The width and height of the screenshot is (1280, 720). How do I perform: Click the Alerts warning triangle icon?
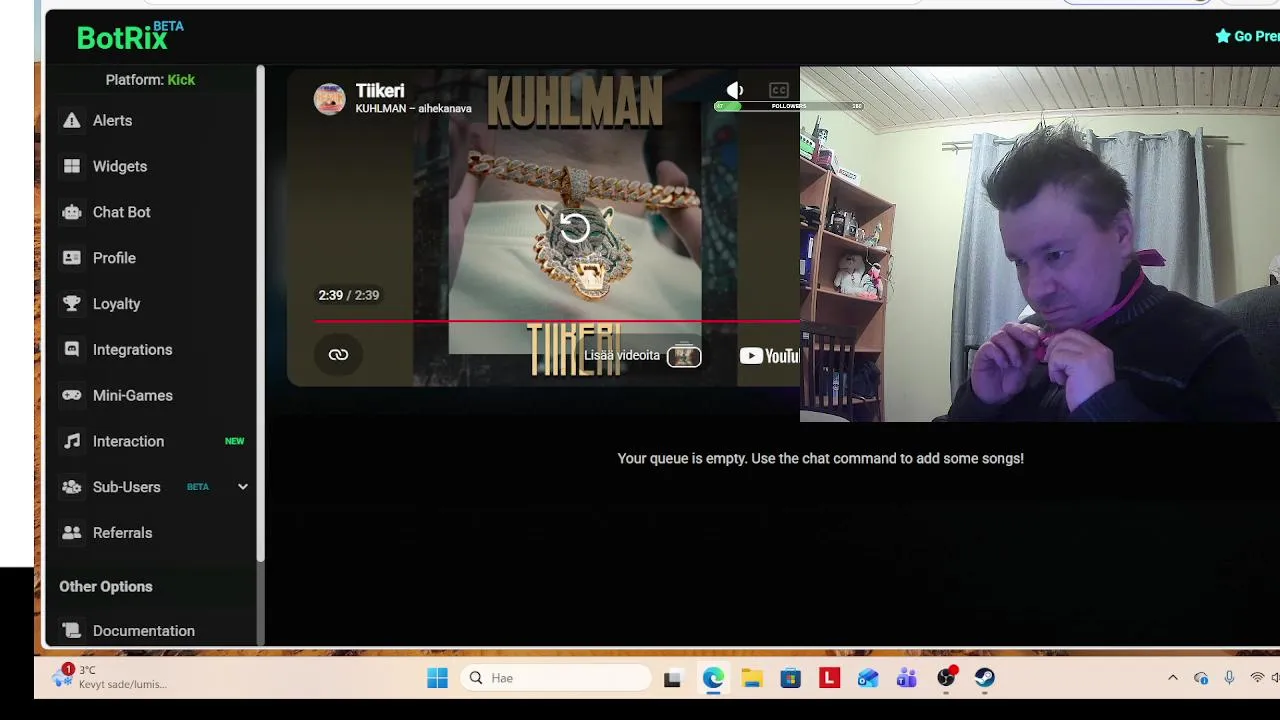72,120
